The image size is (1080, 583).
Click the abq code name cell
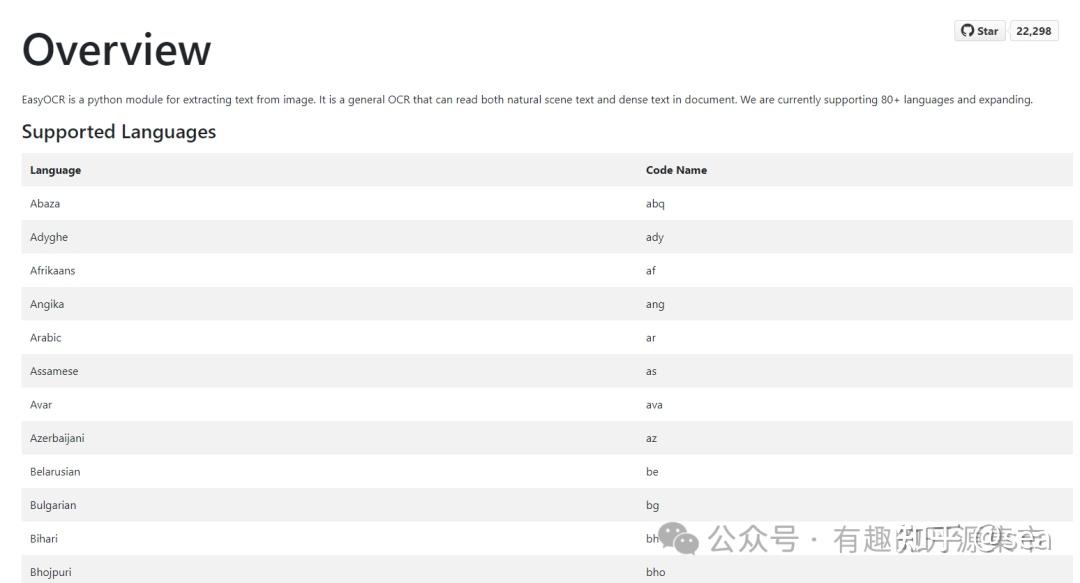point(653,203)
